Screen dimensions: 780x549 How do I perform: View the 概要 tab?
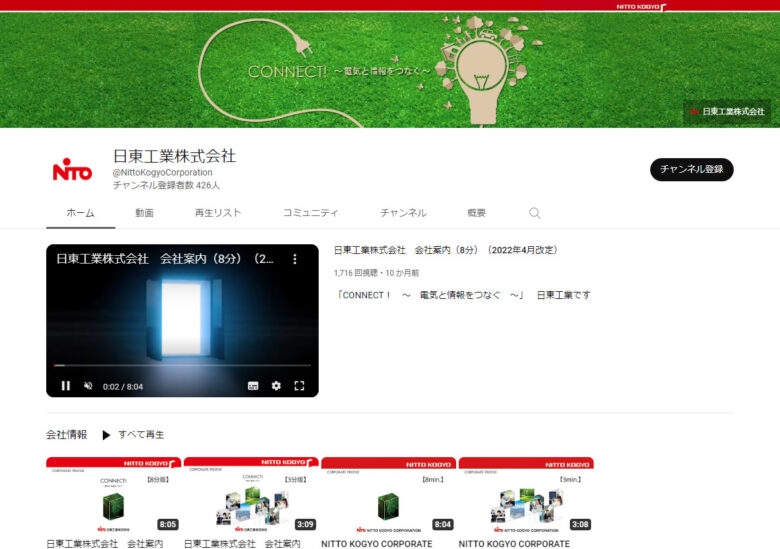(476, 213)
